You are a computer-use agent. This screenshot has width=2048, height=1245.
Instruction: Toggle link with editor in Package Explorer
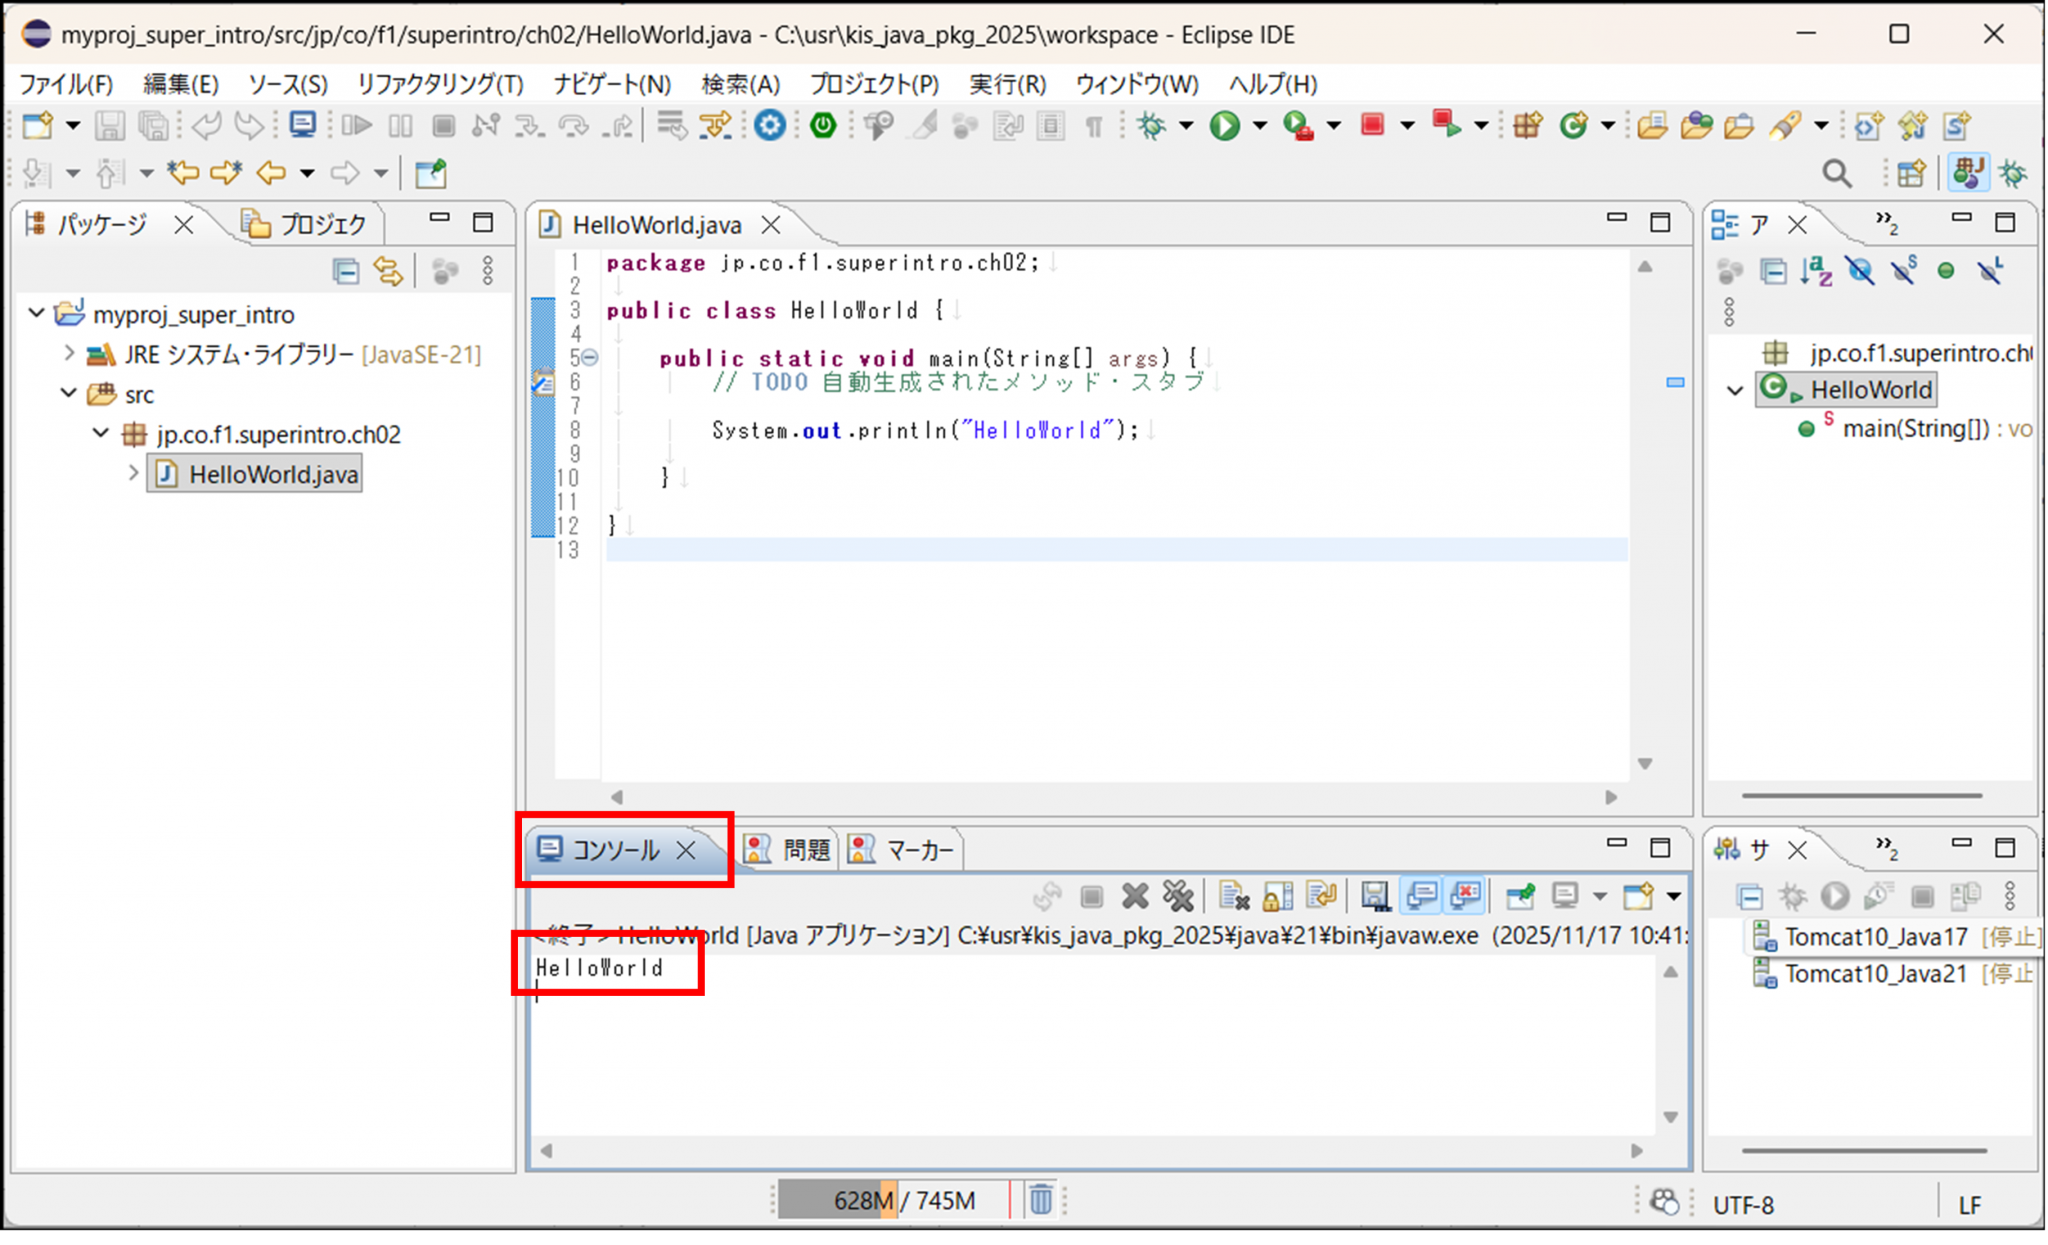(x=388, y=271)
